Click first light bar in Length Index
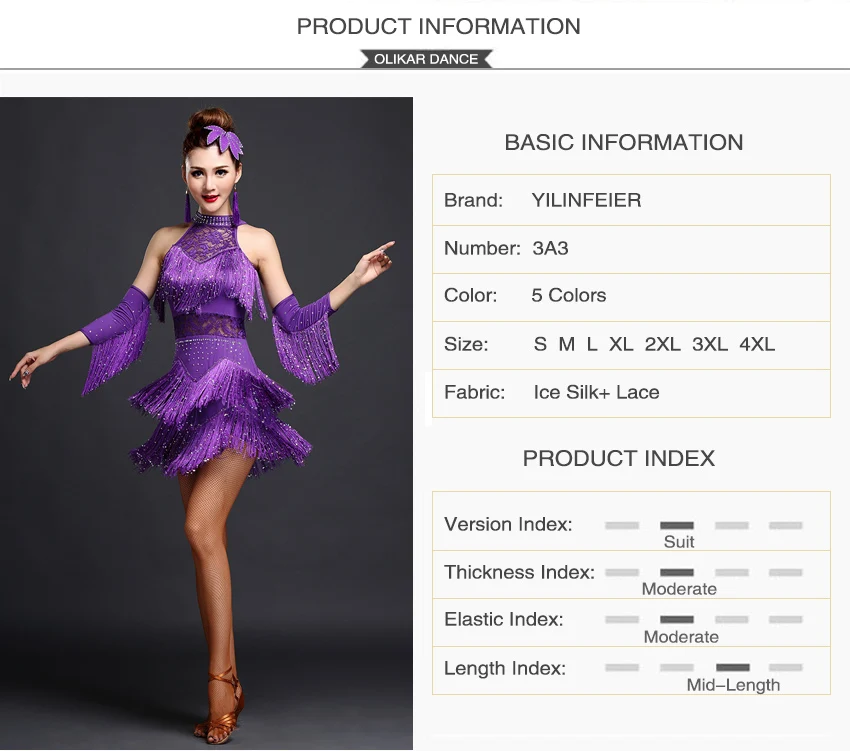850x751 pixels. 622,667
